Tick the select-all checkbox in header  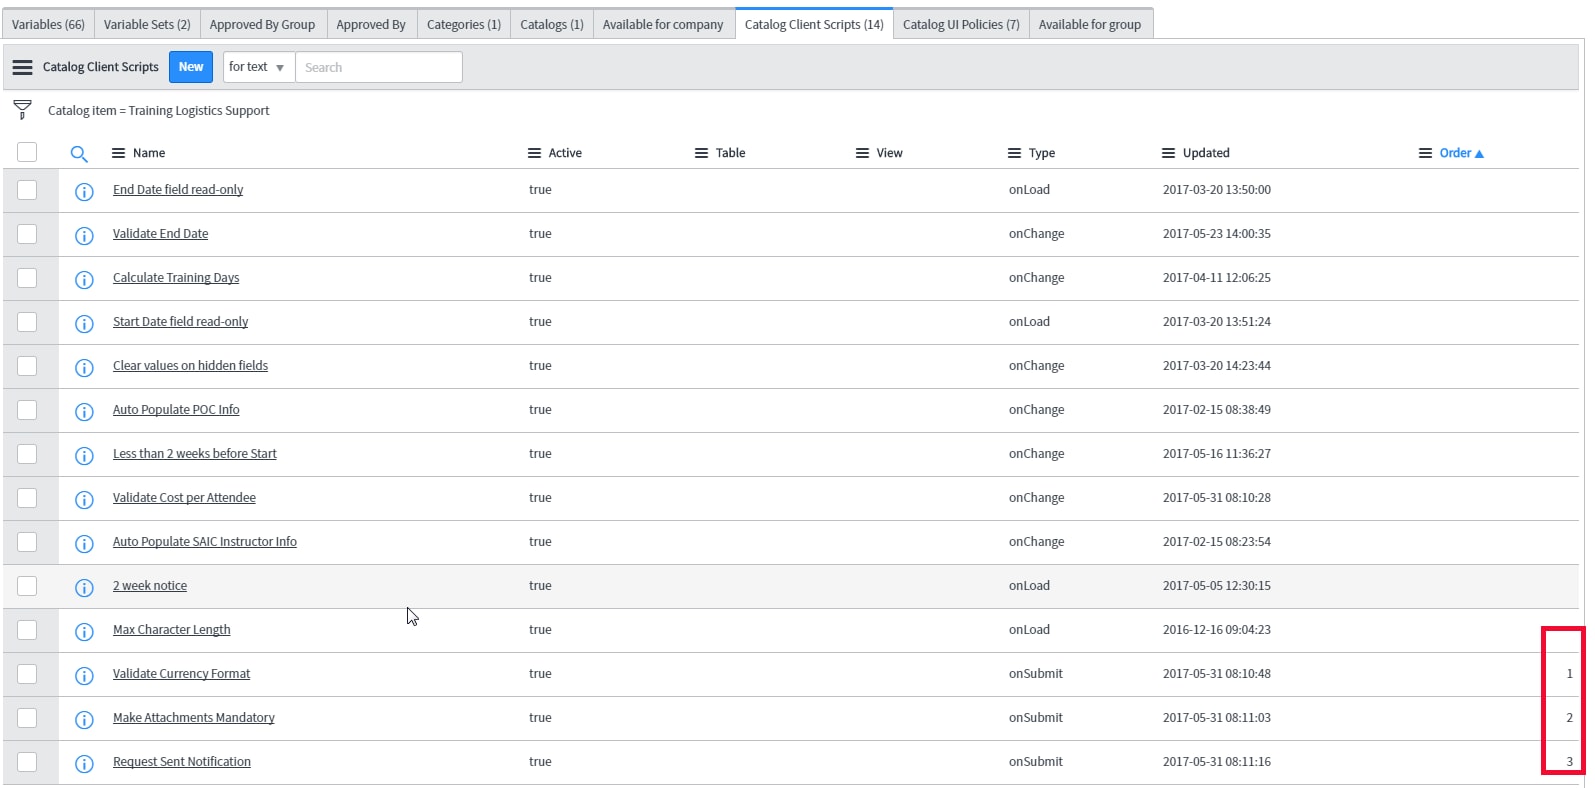click(27, 152)
